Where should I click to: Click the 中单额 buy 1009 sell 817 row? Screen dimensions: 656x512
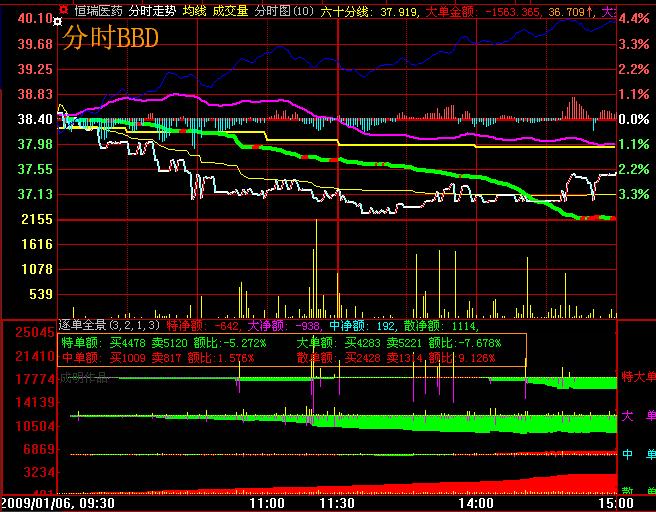[x=158, y=358]
